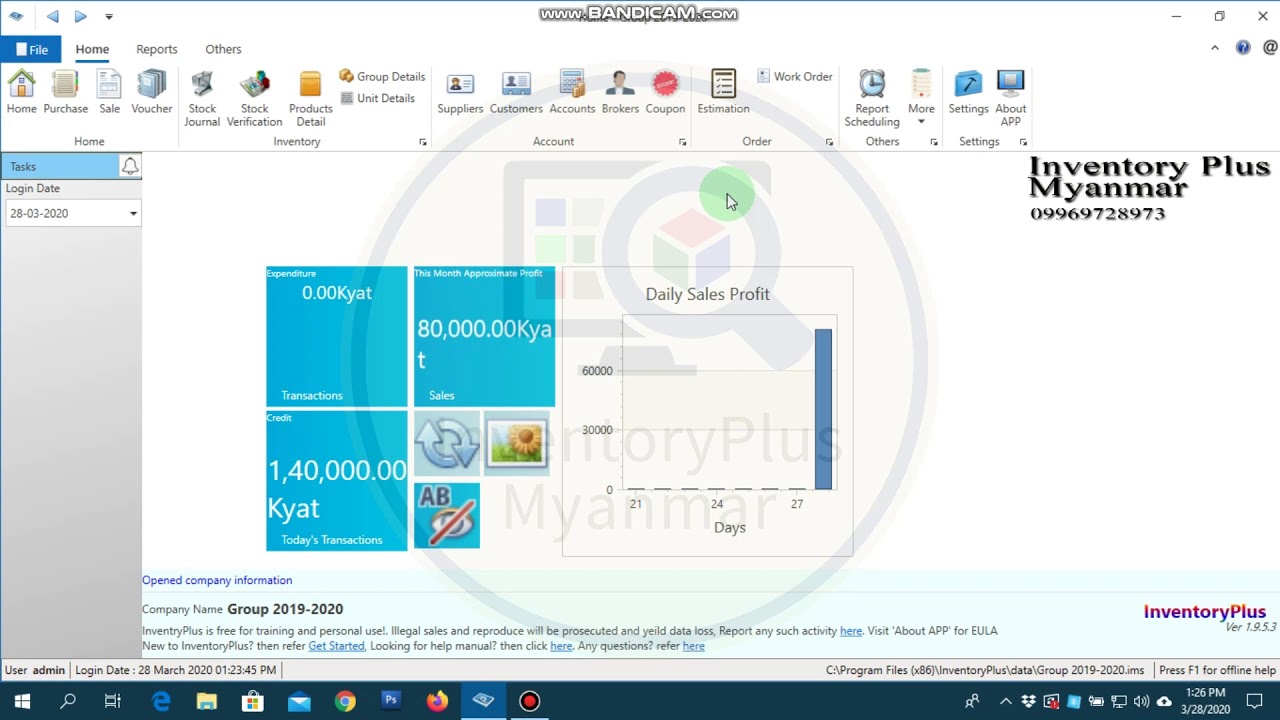Open Group Details
Viewport: 1280px width, 720px height.
[382, 76]
